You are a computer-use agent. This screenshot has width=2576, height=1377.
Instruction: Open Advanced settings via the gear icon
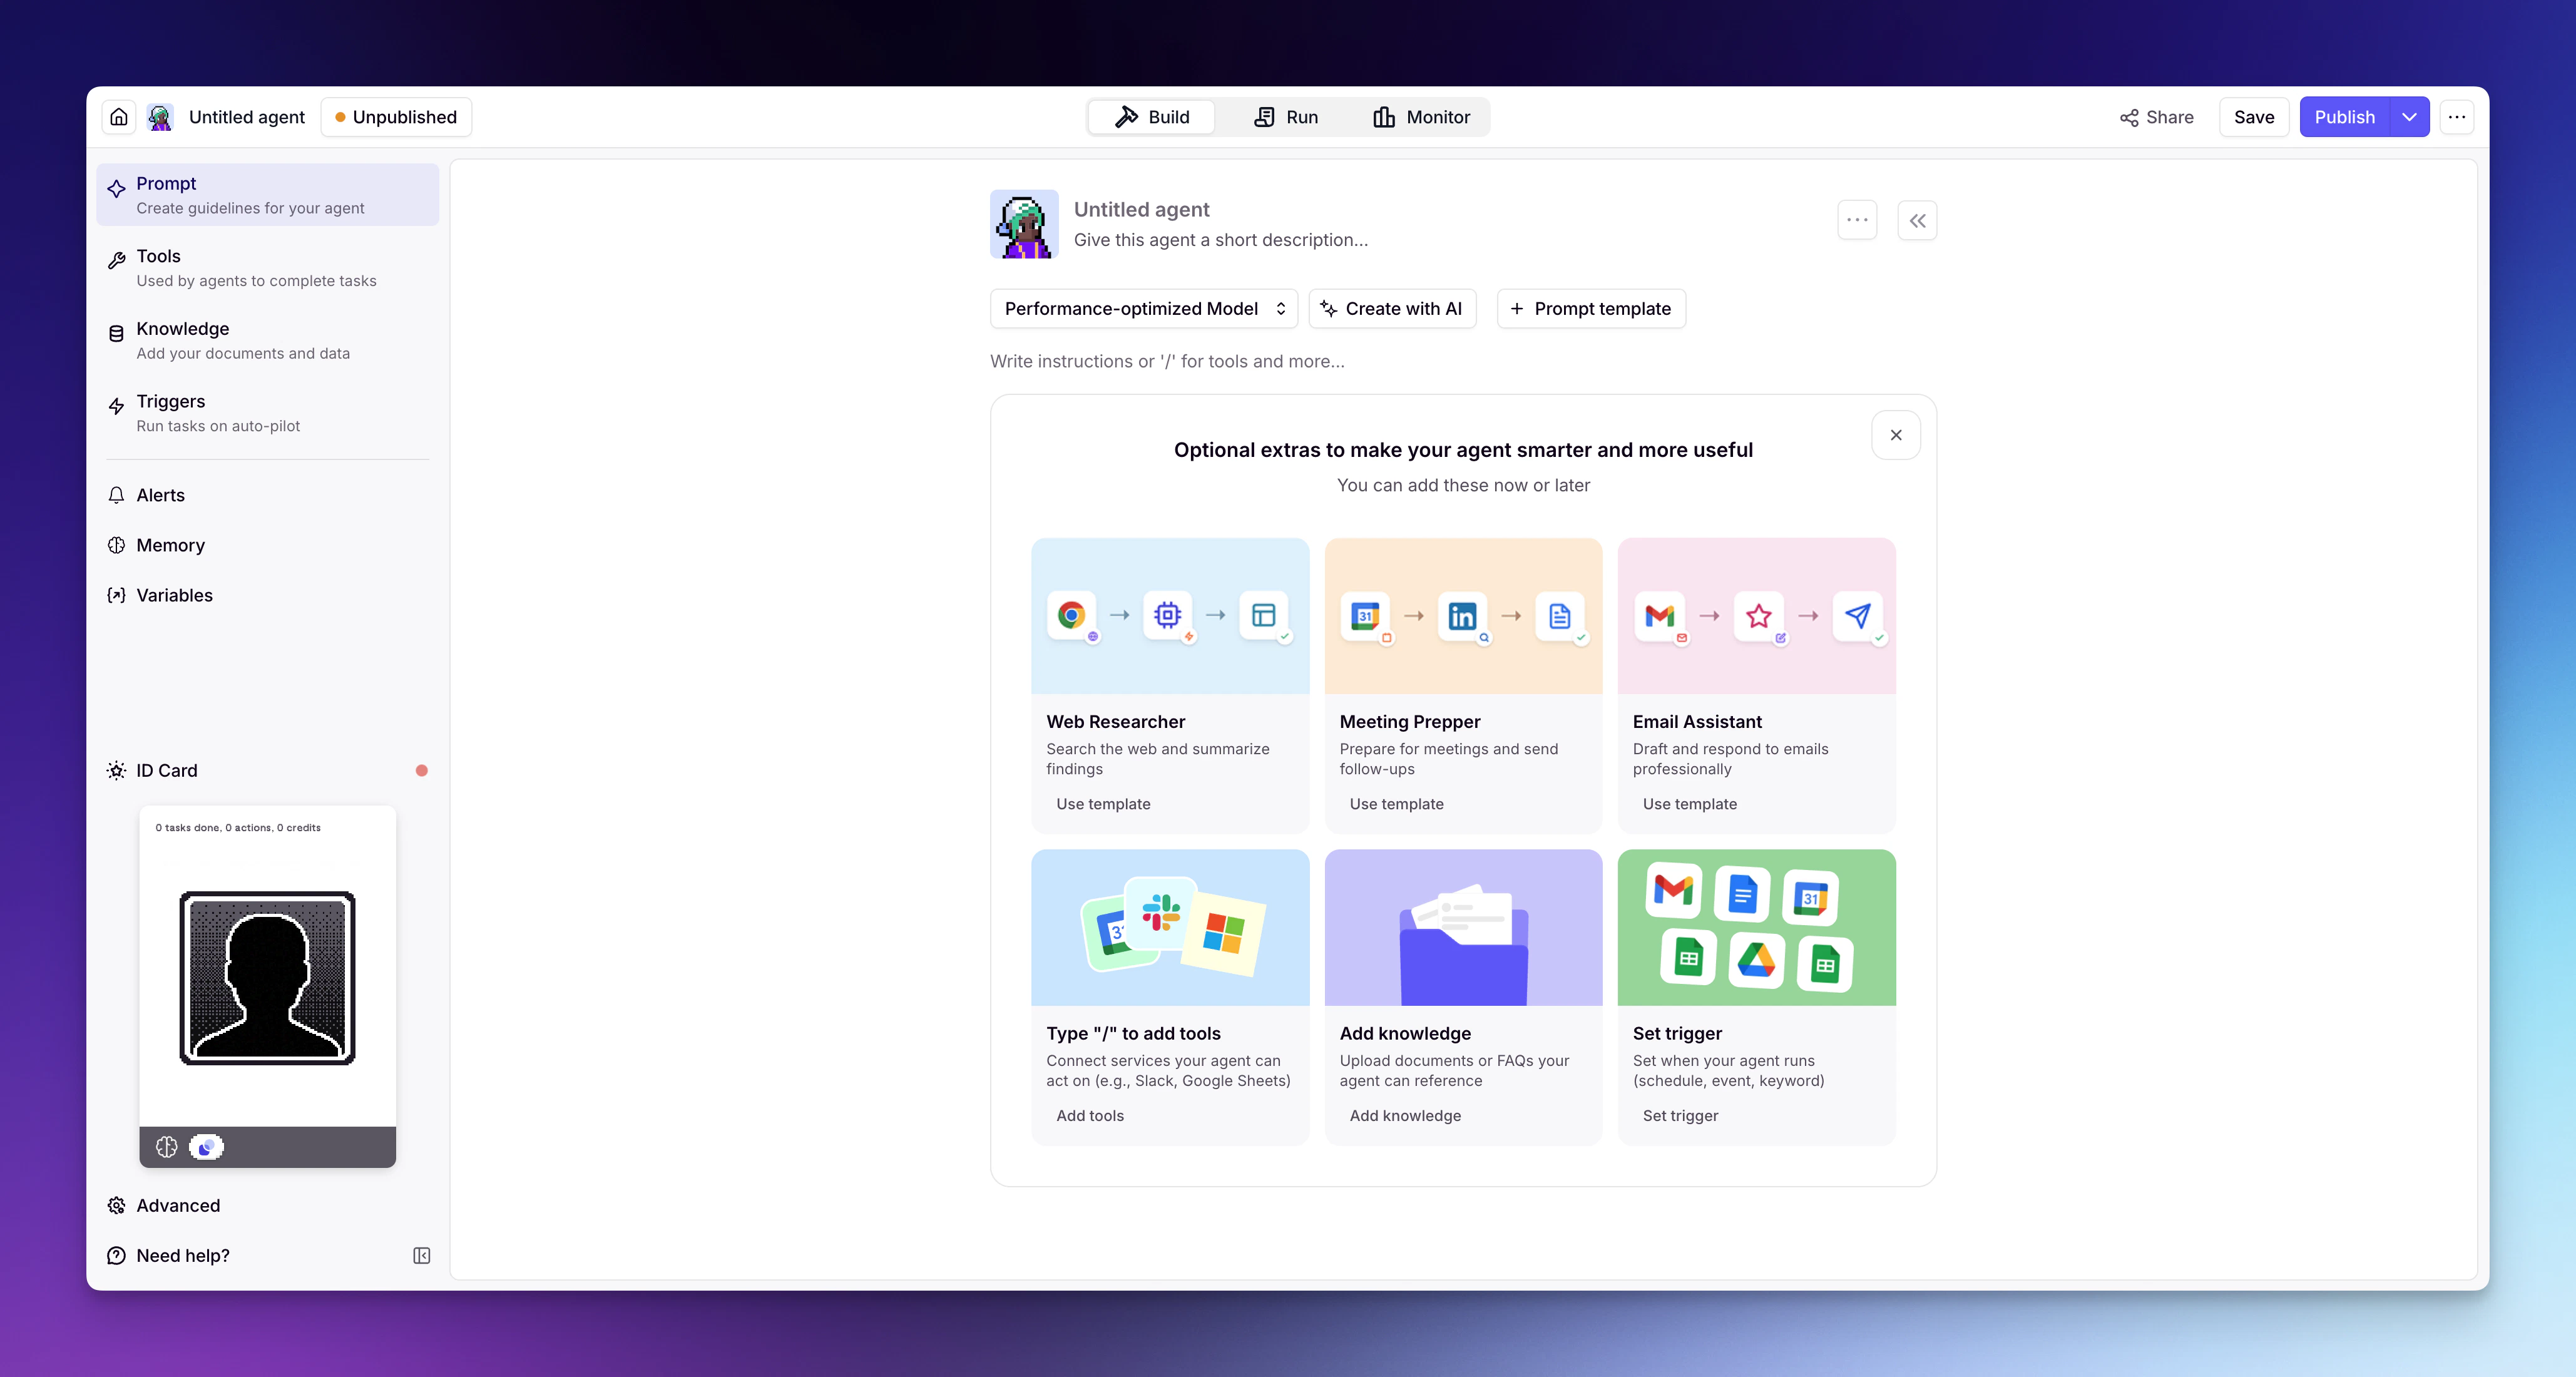point(117,1206)
